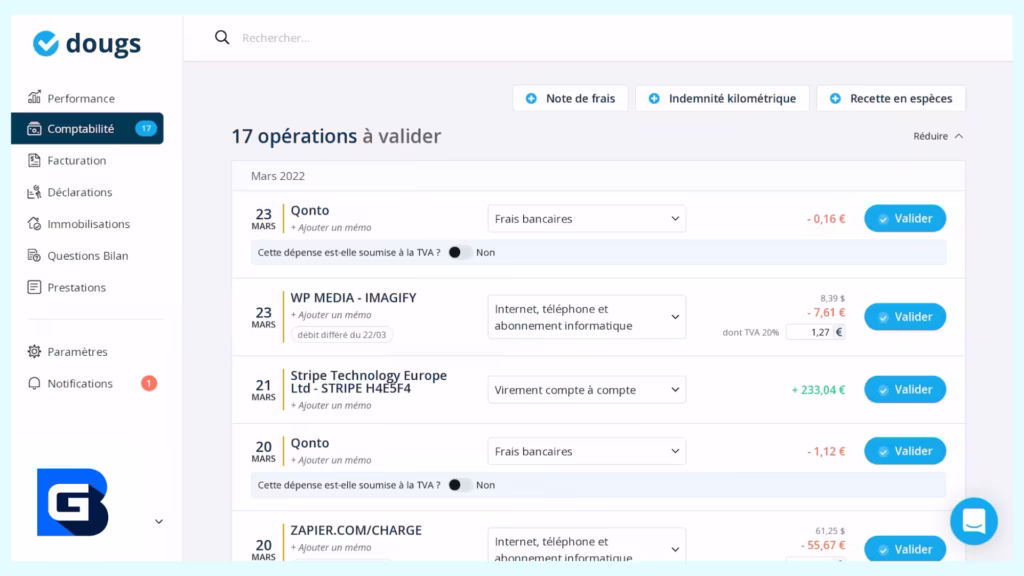Click the Performance chart icon in sidebar

pos(34,98)
